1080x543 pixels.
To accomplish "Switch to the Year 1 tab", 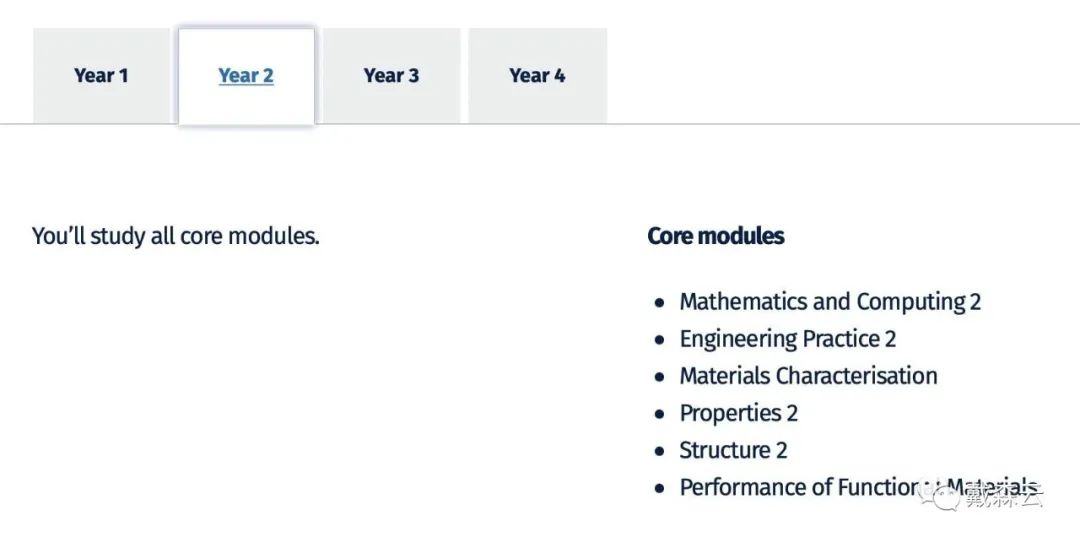I will (x=101, y=76).
